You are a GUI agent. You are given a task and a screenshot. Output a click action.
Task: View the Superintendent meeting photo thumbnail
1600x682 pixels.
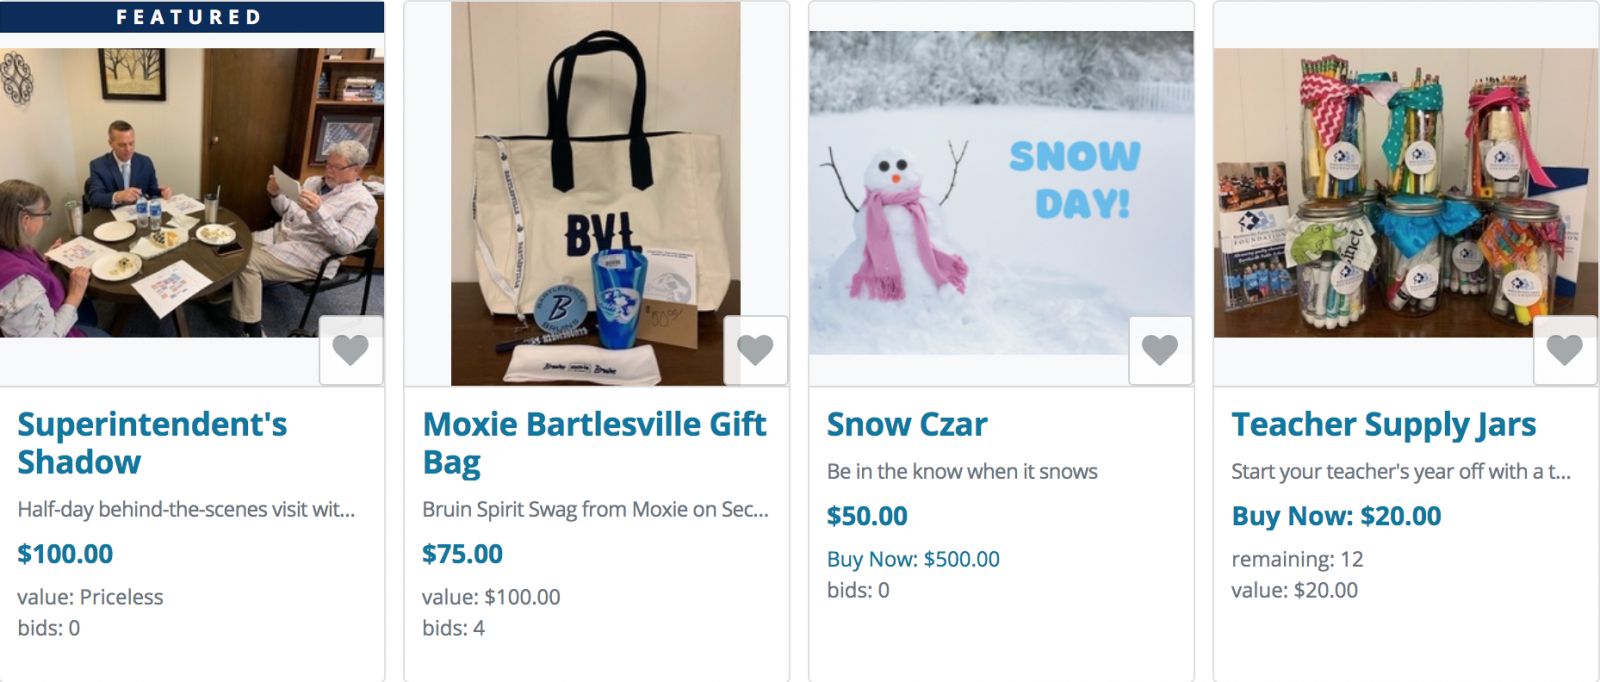click(x=192, y=192)
